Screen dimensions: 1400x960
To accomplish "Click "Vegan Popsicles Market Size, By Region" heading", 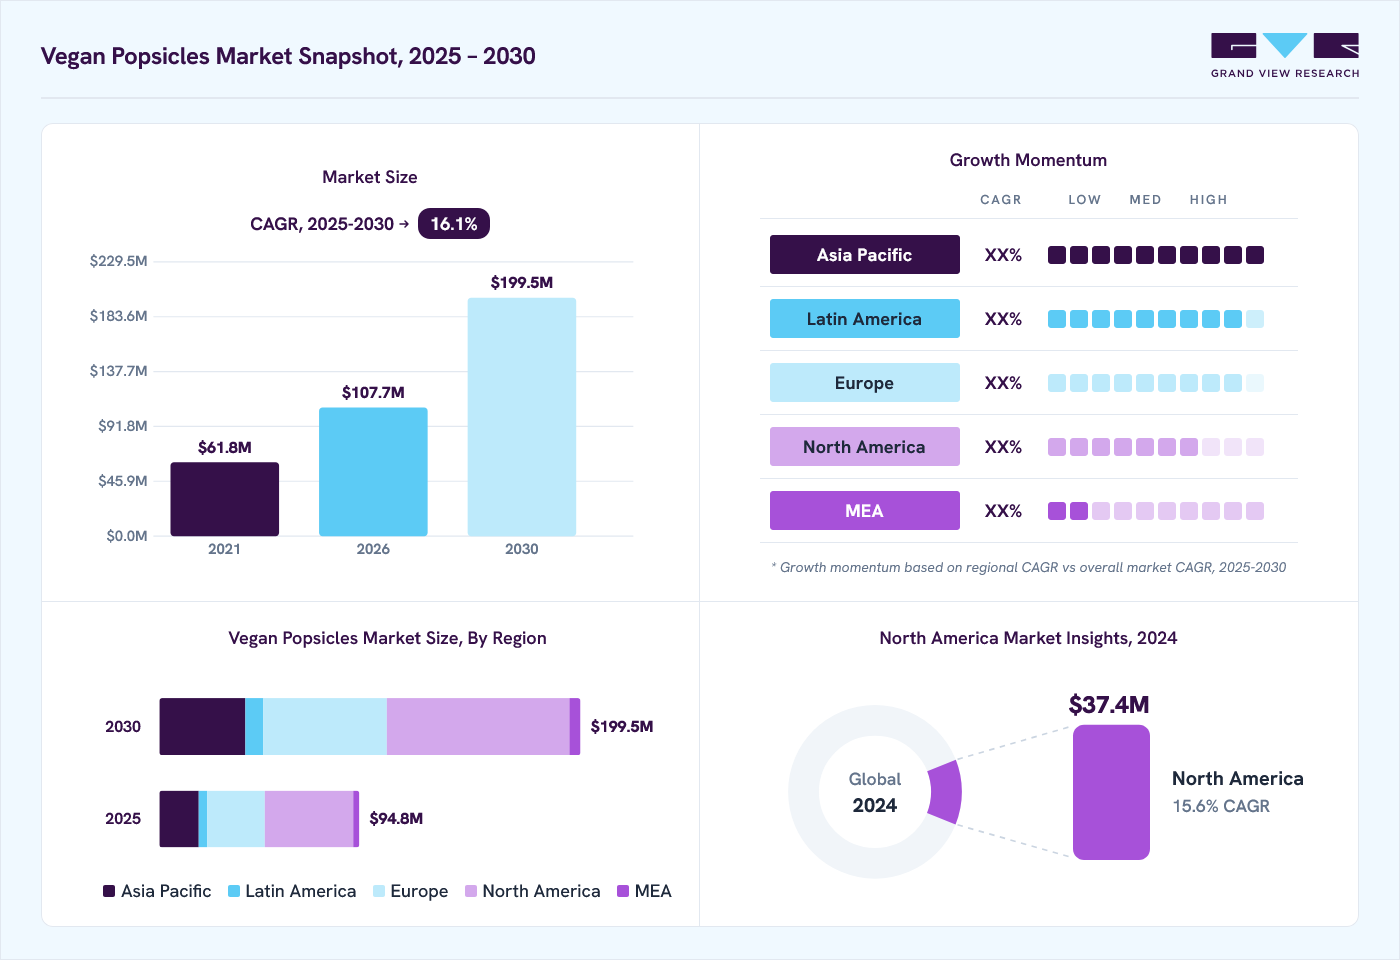I will (x=387, y=638).
